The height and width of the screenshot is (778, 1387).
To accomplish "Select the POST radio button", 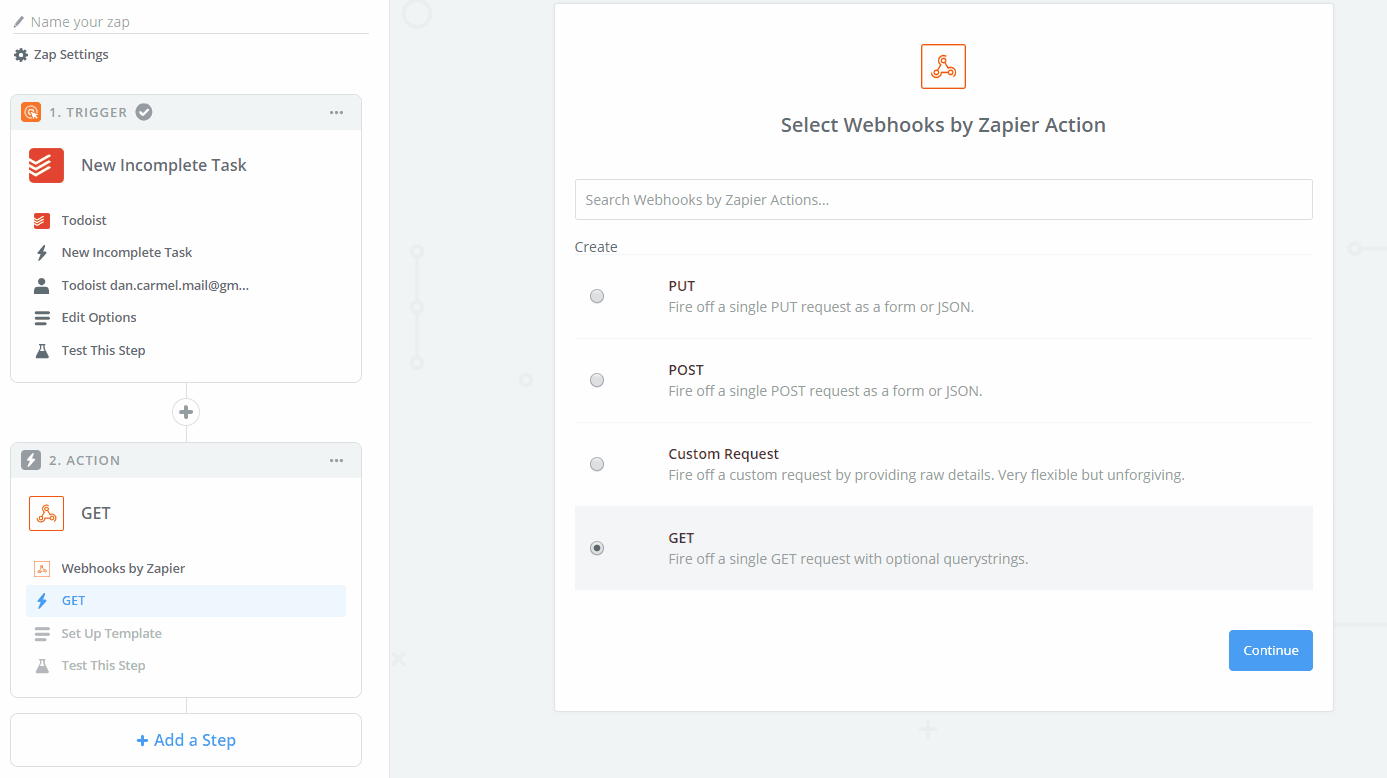I will tap(597, 380).
